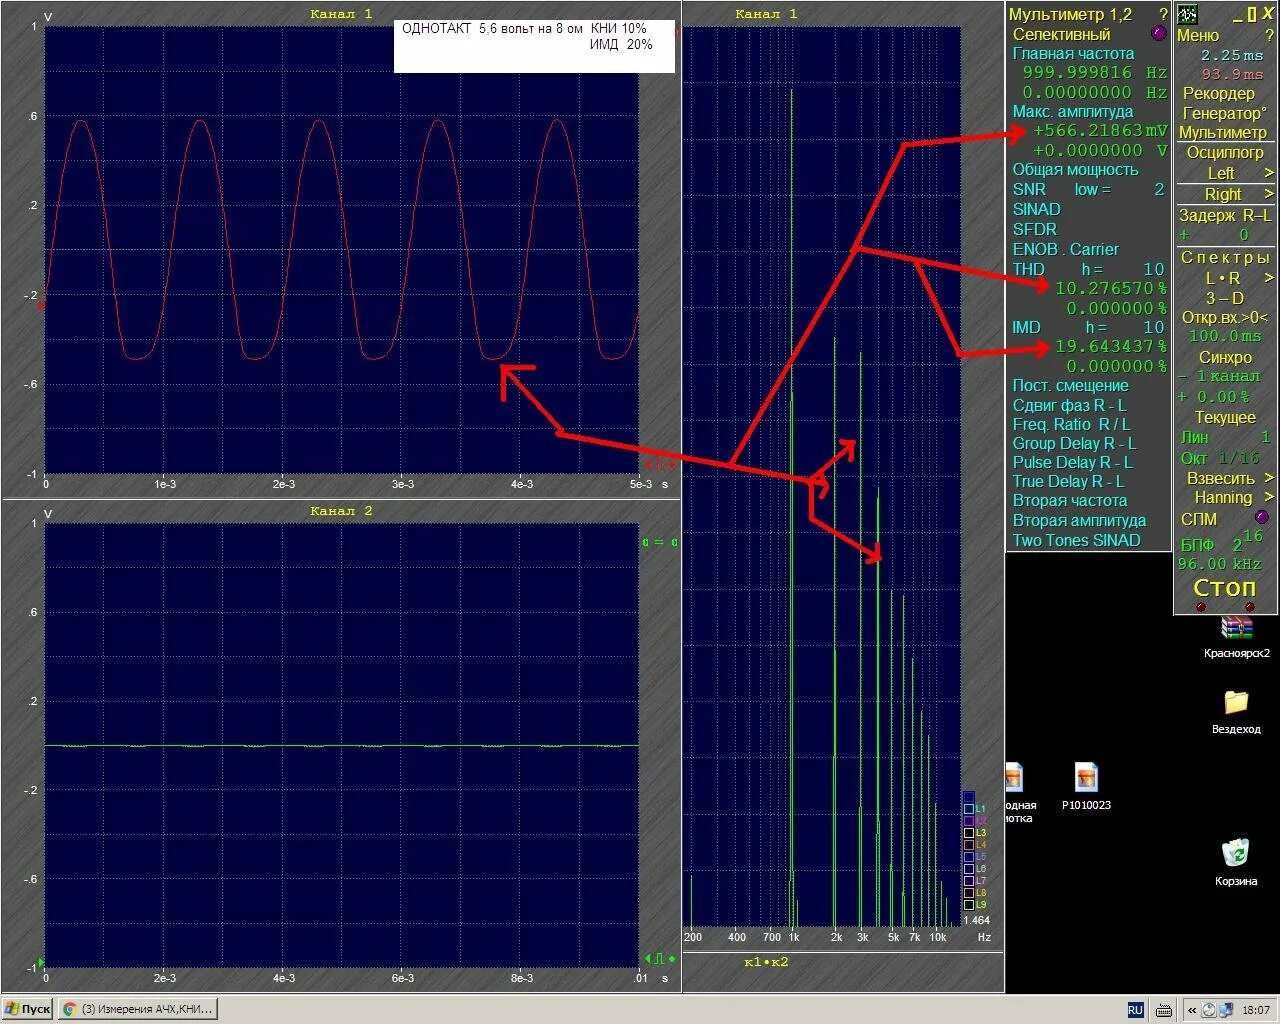The height and width of the screenshot is (1024, 1280).
Task: Click the disc tray icon
Action: coord(1209,1010)
